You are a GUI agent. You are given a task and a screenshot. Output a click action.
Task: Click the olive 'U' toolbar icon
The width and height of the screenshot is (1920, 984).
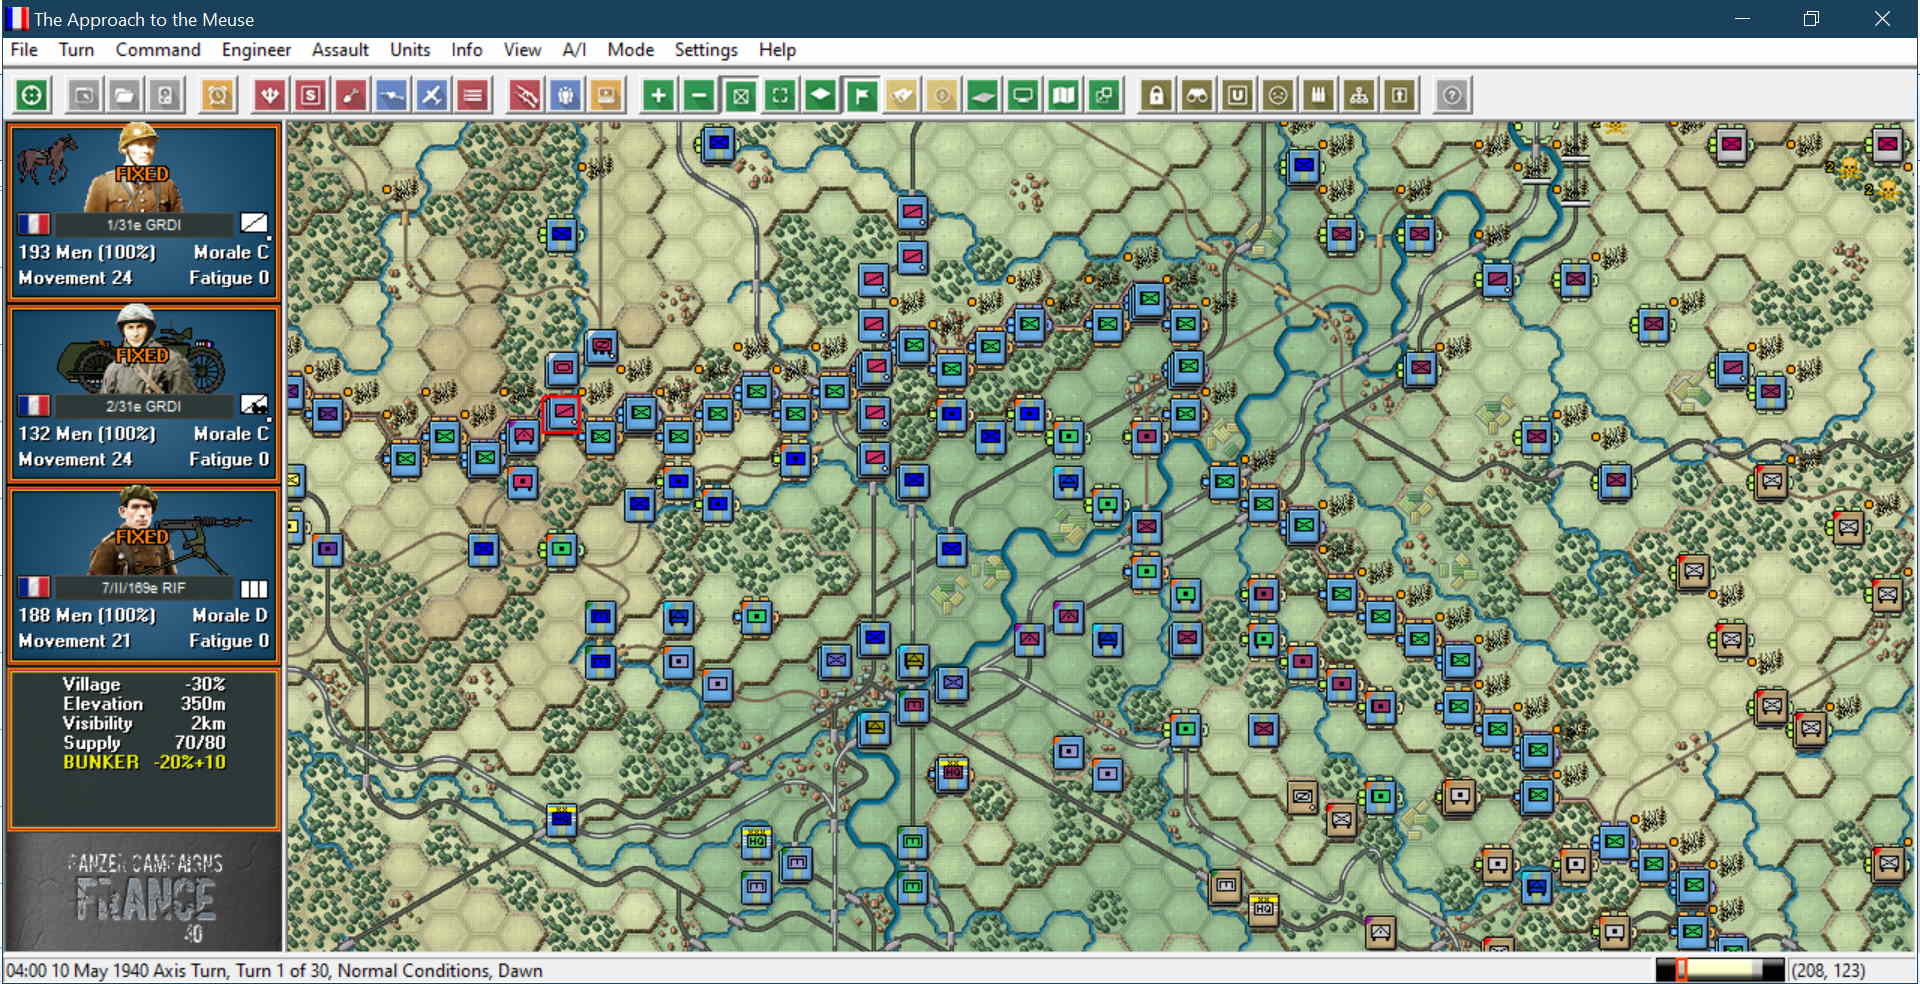pyautogui.click(x=1237, y=96)
